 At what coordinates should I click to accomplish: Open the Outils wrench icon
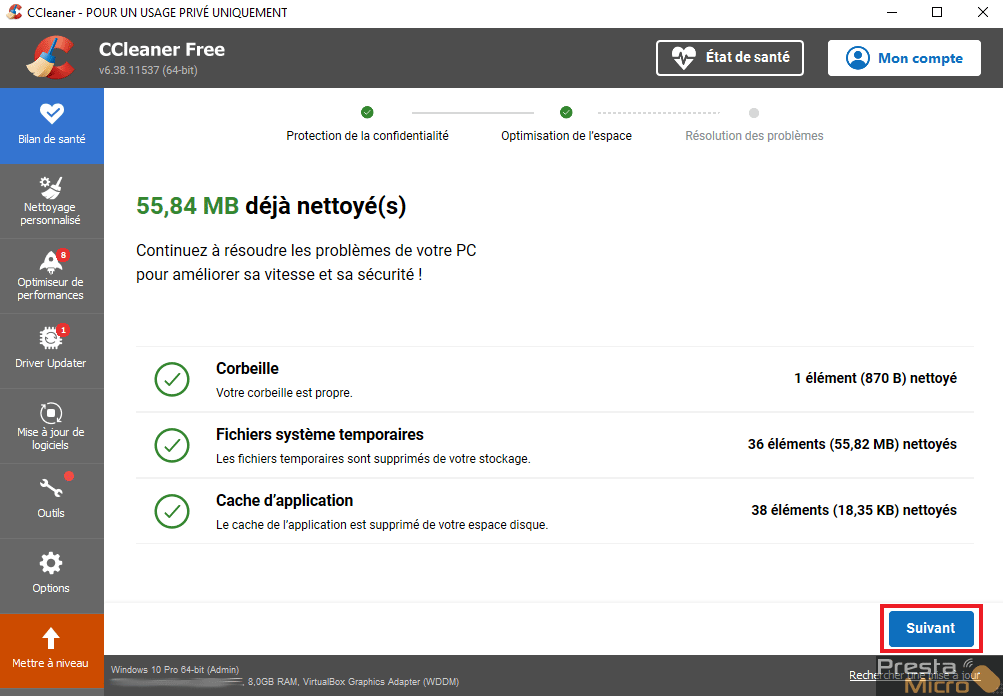51,489
